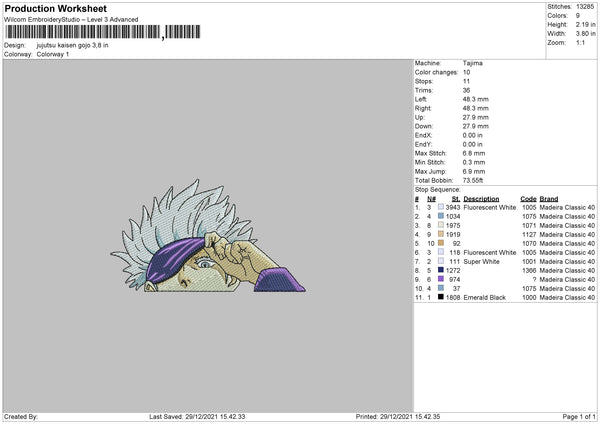This screenshot has height=424, width=600.
Task: Click the Page 1 of 1 indicator
Action: (x=579, y=416)
